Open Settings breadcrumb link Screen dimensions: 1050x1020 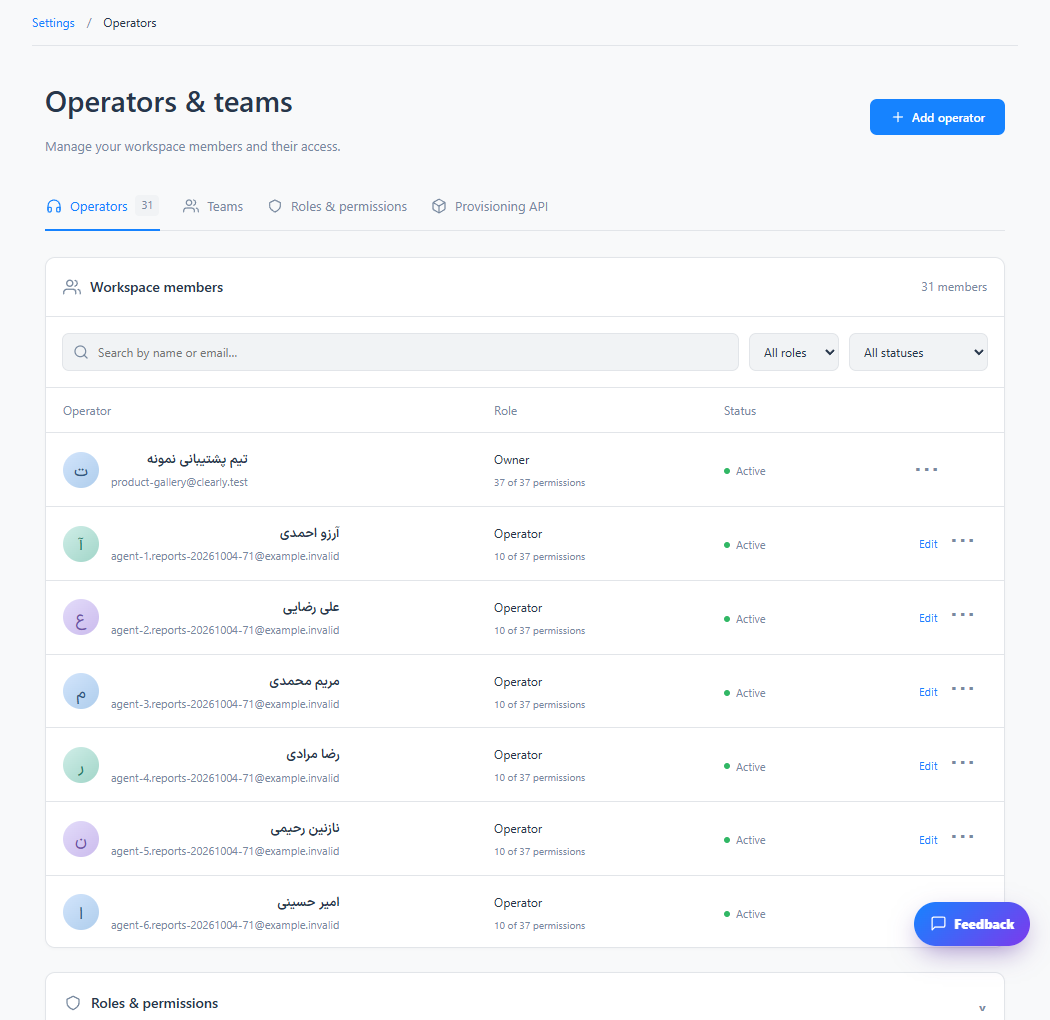[x=53, y=23]
